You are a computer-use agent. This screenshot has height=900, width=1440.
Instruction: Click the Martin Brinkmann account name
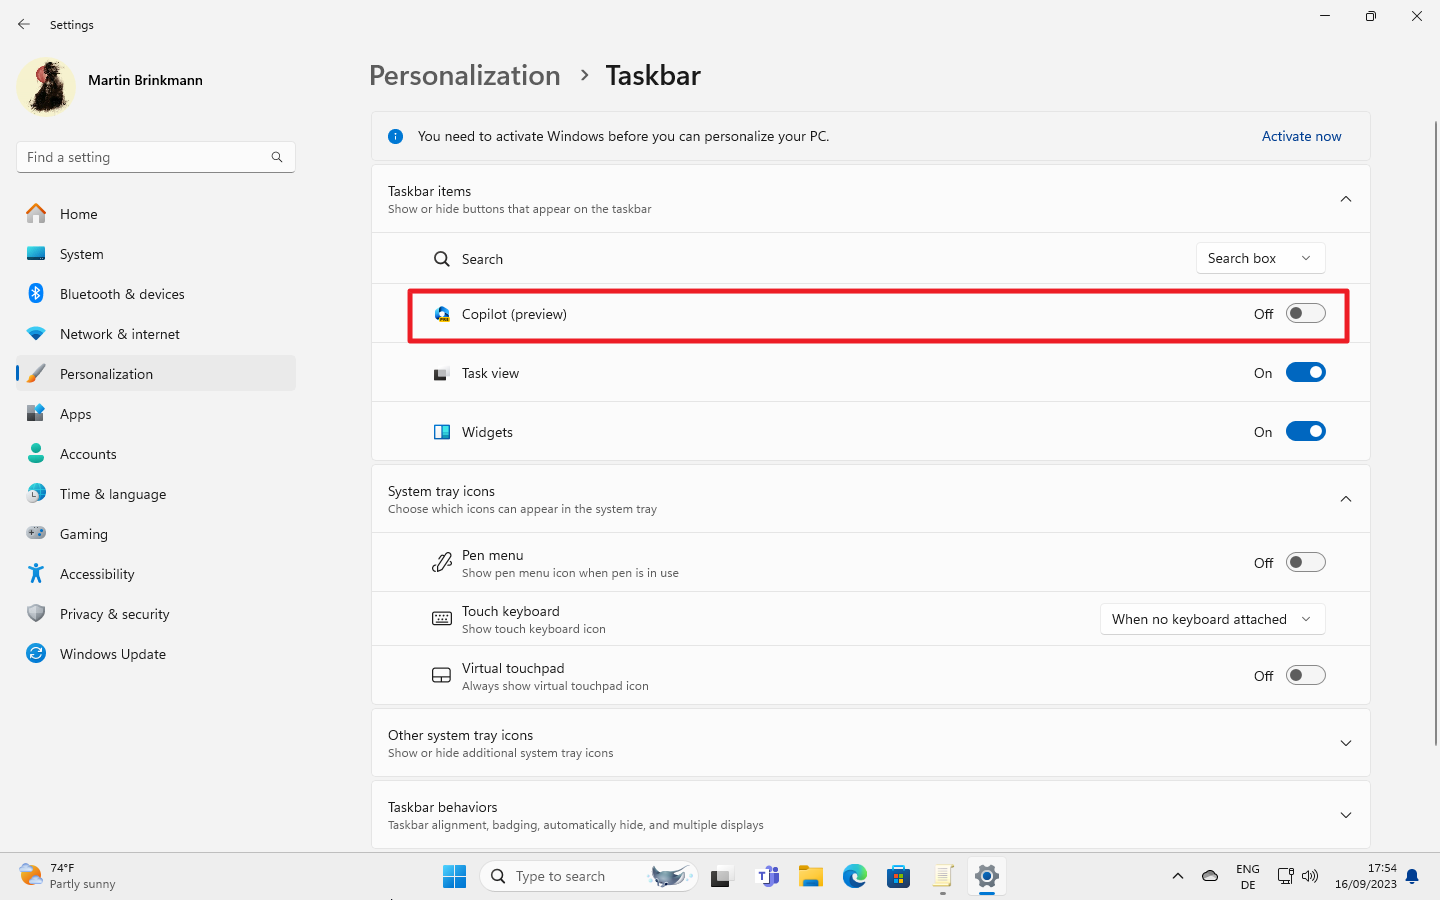coord(145,80)
